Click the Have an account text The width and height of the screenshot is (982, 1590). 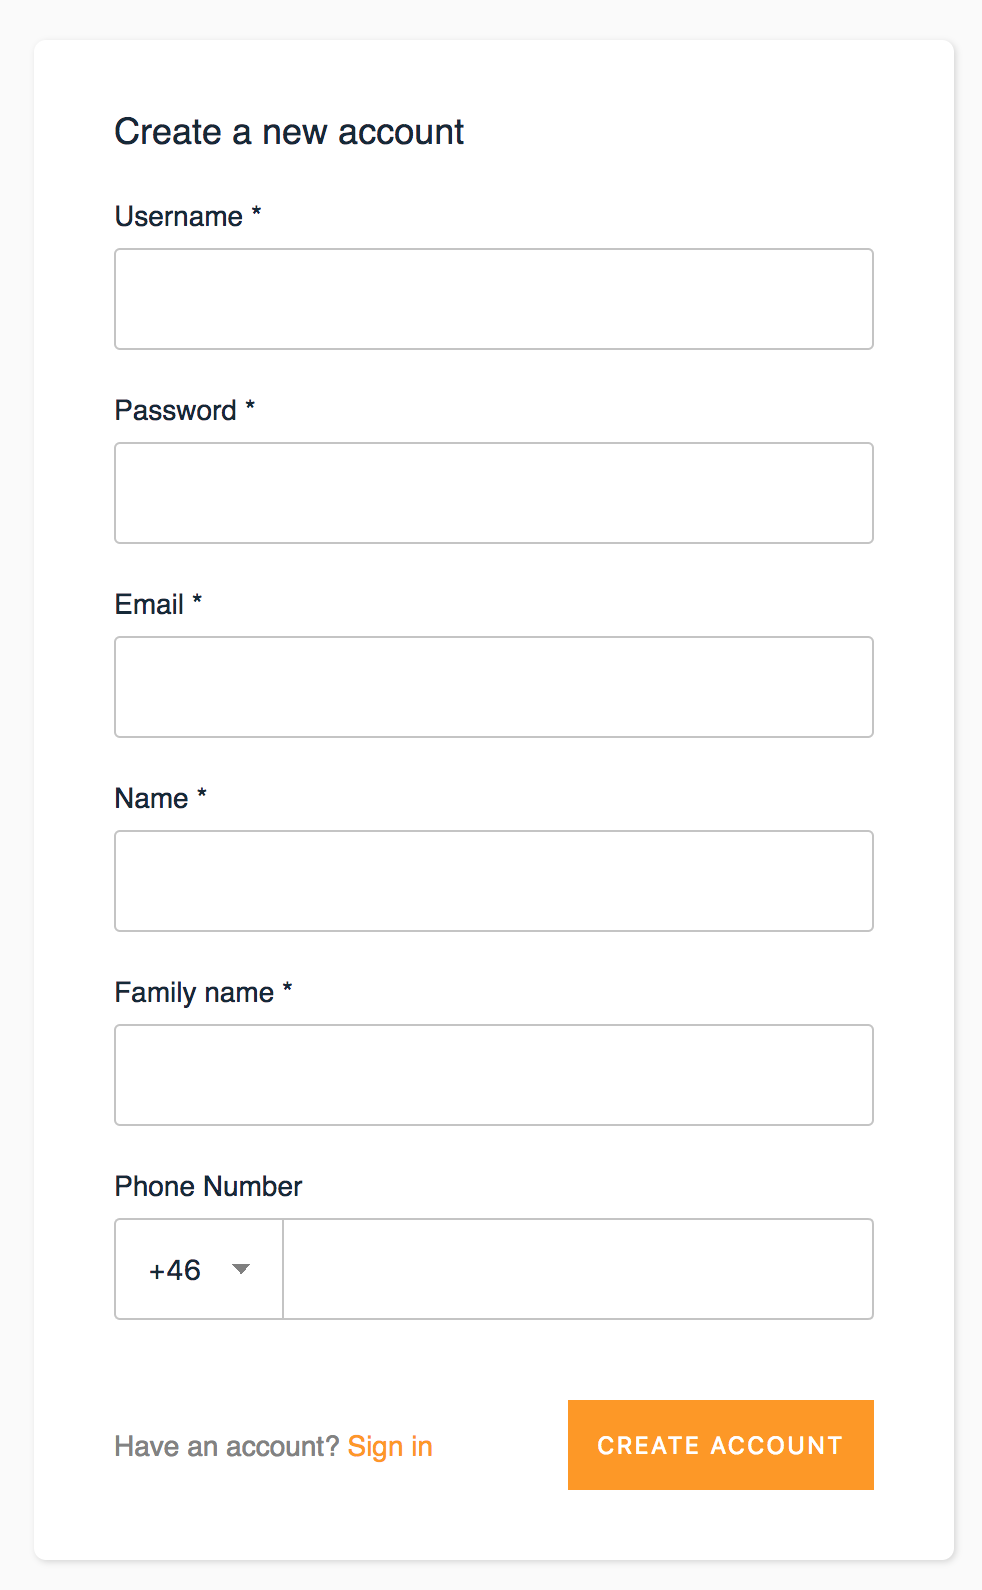point(225,1445)
